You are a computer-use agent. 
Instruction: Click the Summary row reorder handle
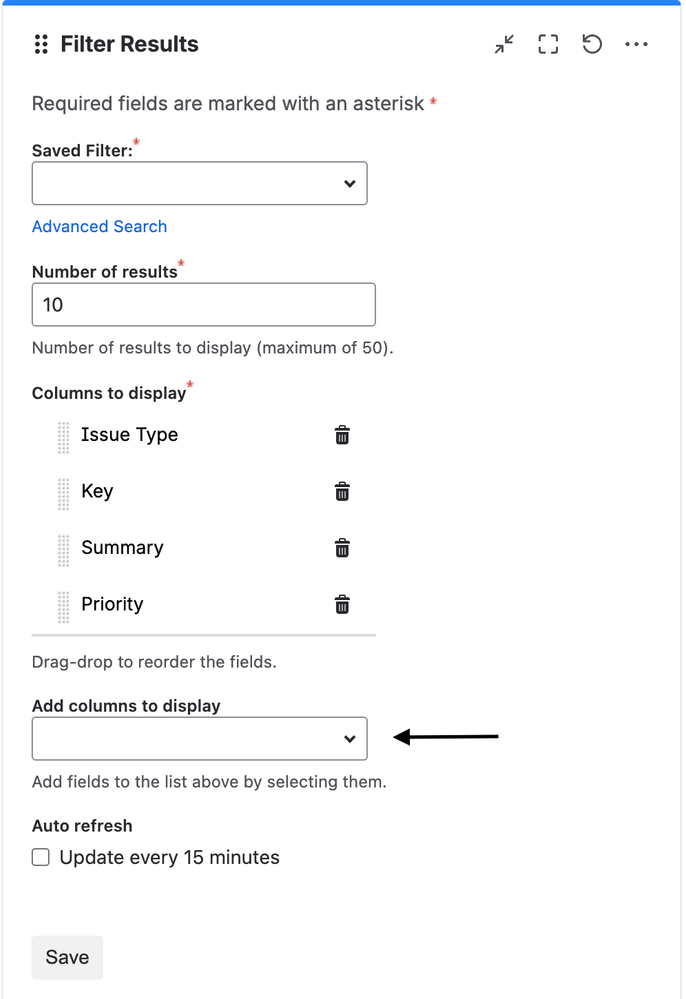tap(64, 549)
